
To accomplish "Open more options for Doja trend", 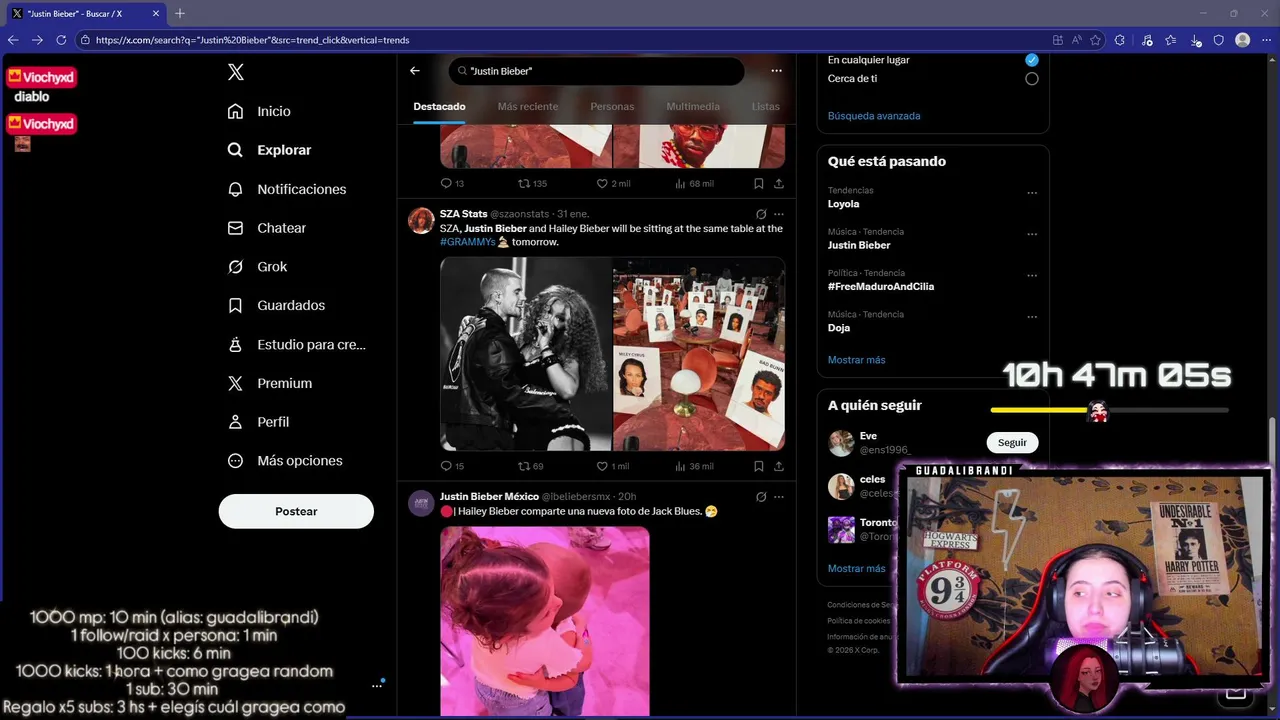I will click(1032, 317).
